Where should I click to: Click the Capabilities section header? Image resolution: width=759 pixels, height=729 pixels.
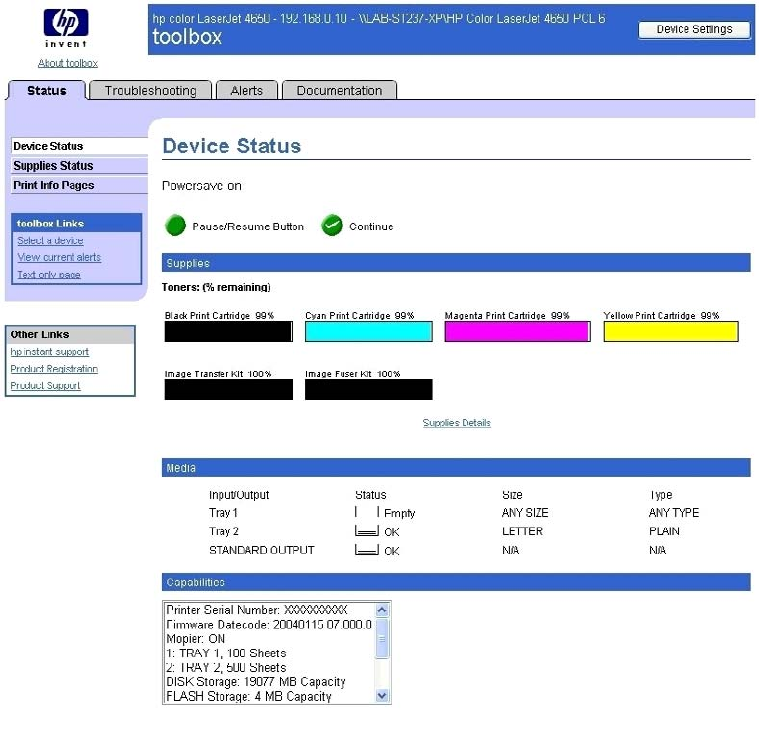(456, 582)
